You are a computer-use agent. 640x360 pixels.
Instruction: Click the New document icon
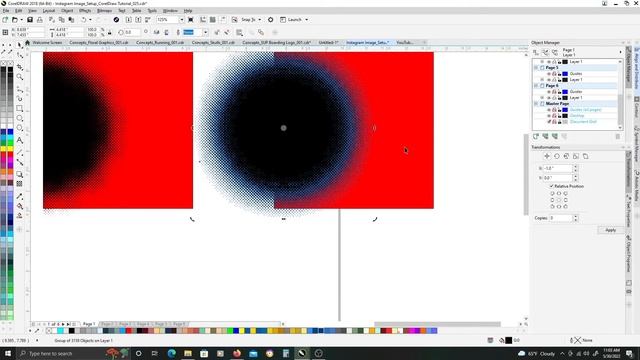click(5, 20)
